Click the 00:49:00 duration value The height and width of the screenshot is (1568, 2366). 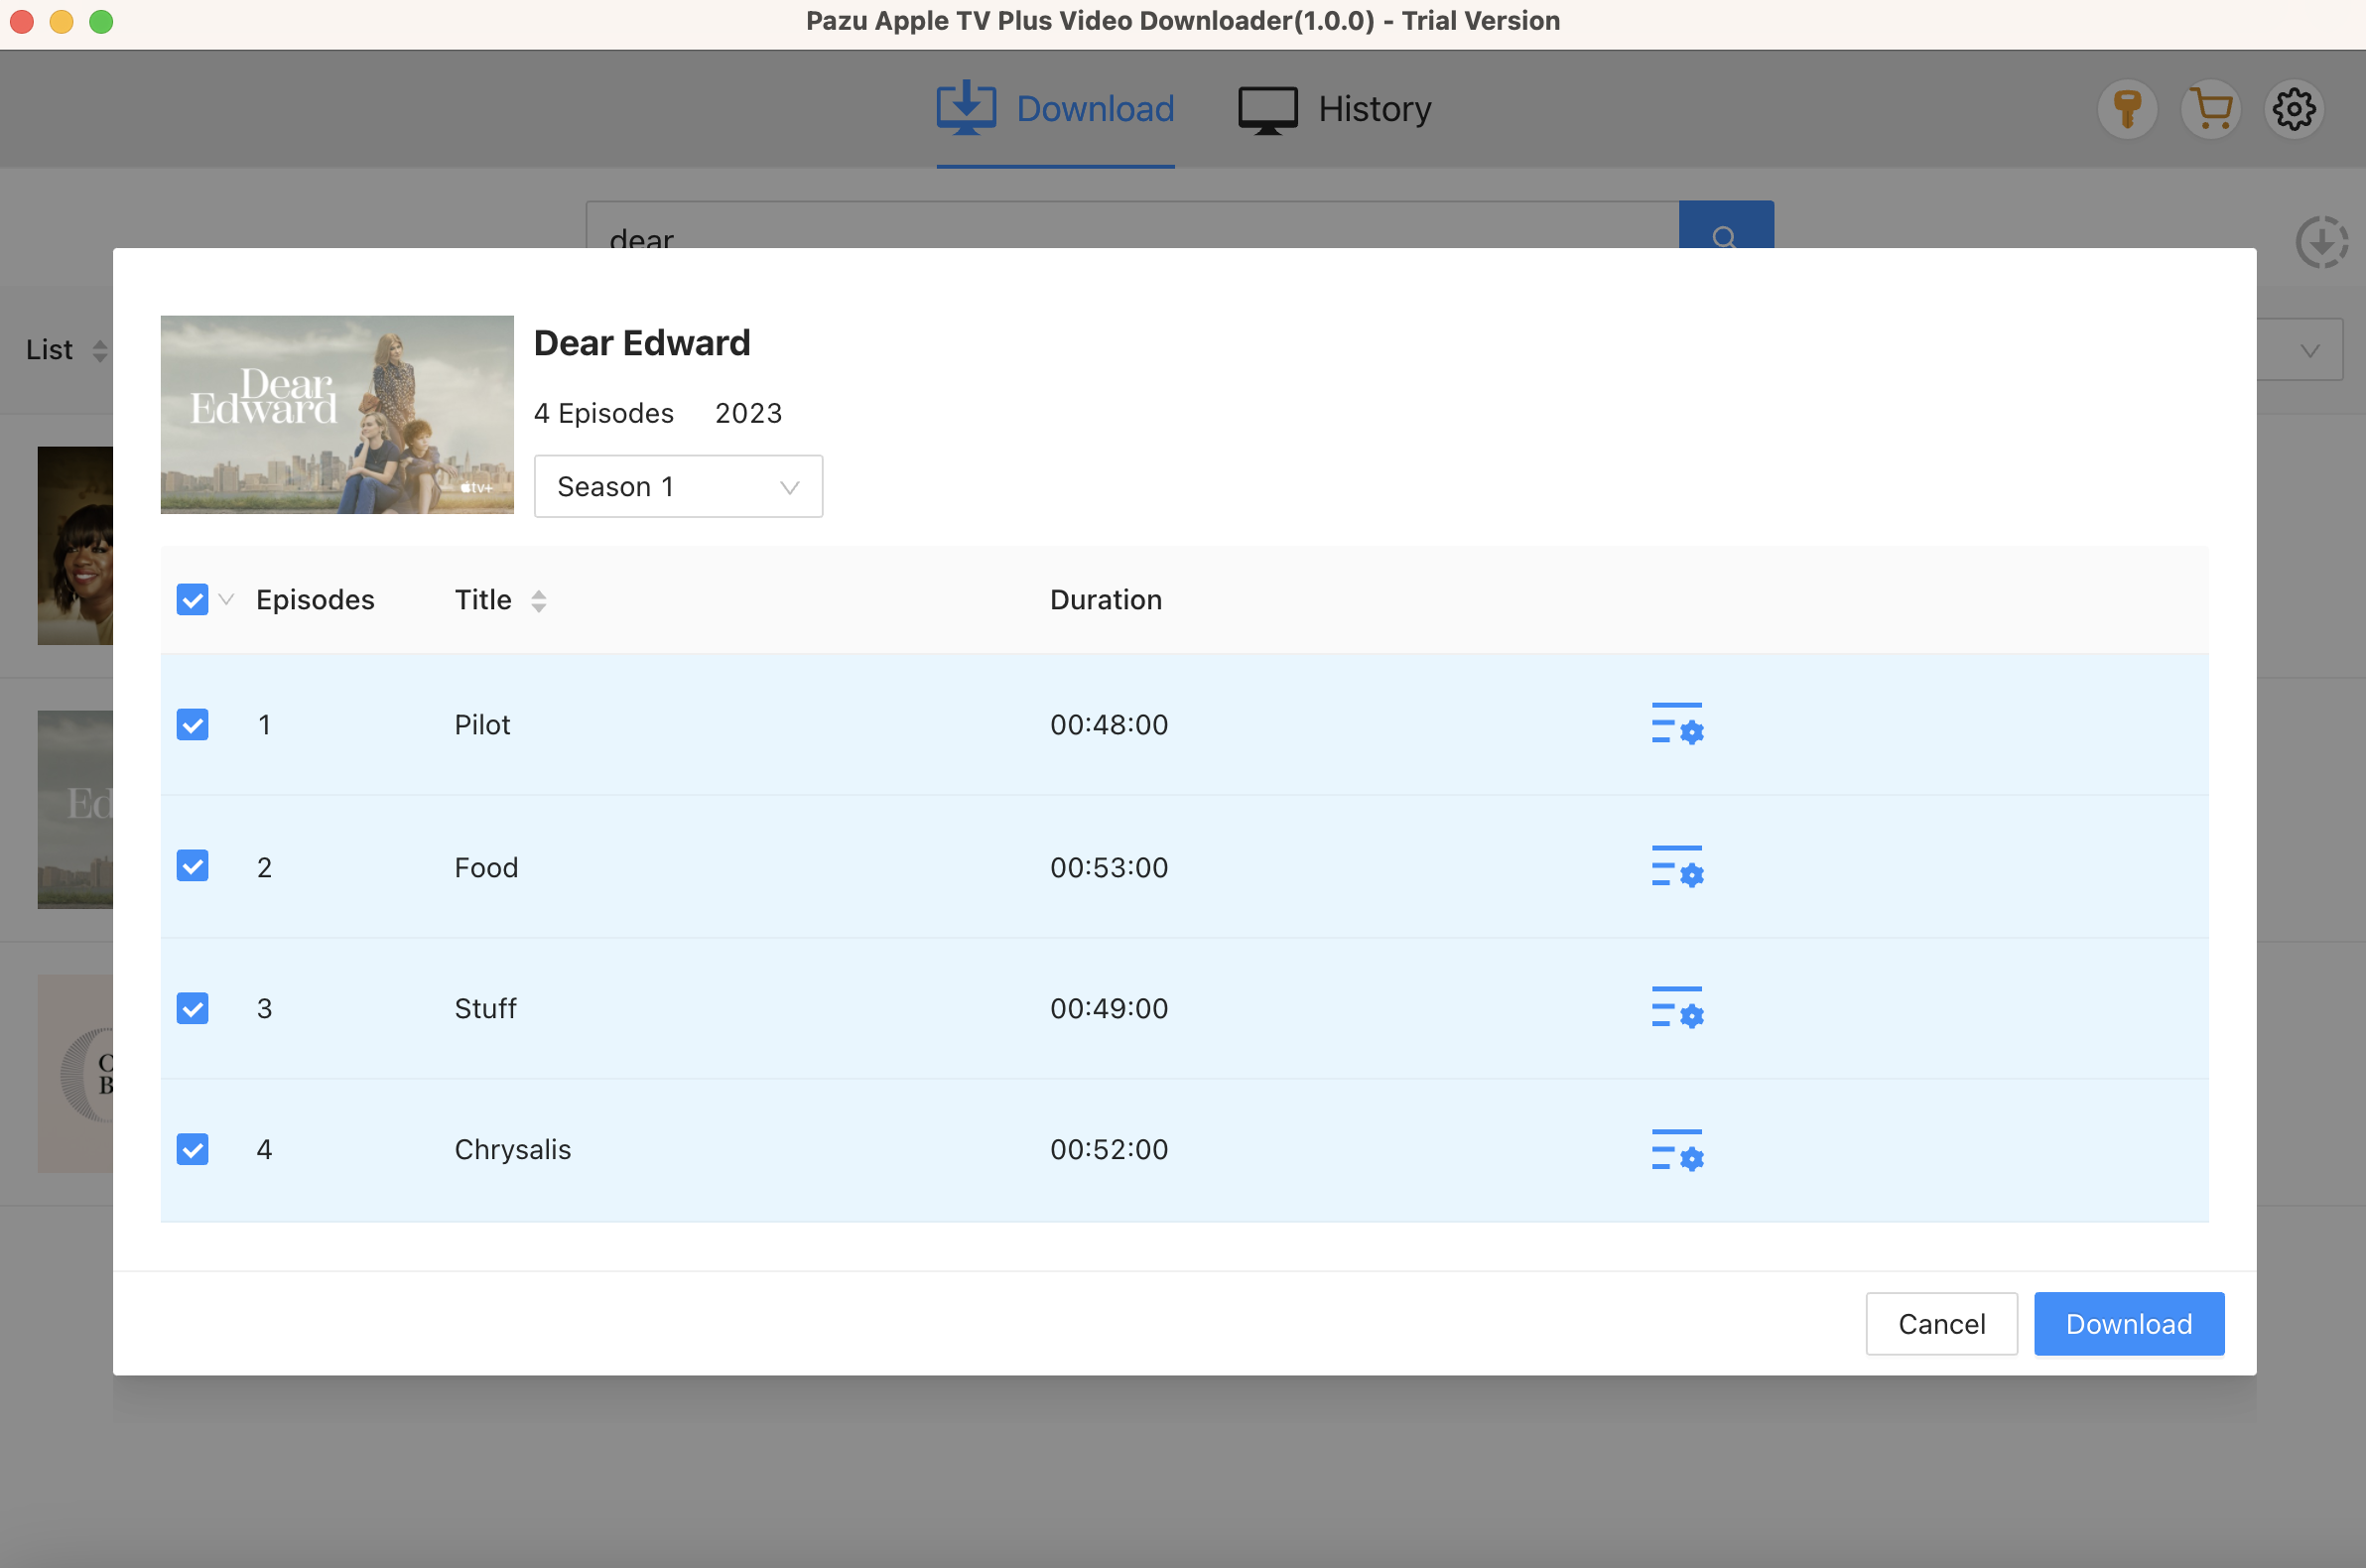pos(1108,1007)
